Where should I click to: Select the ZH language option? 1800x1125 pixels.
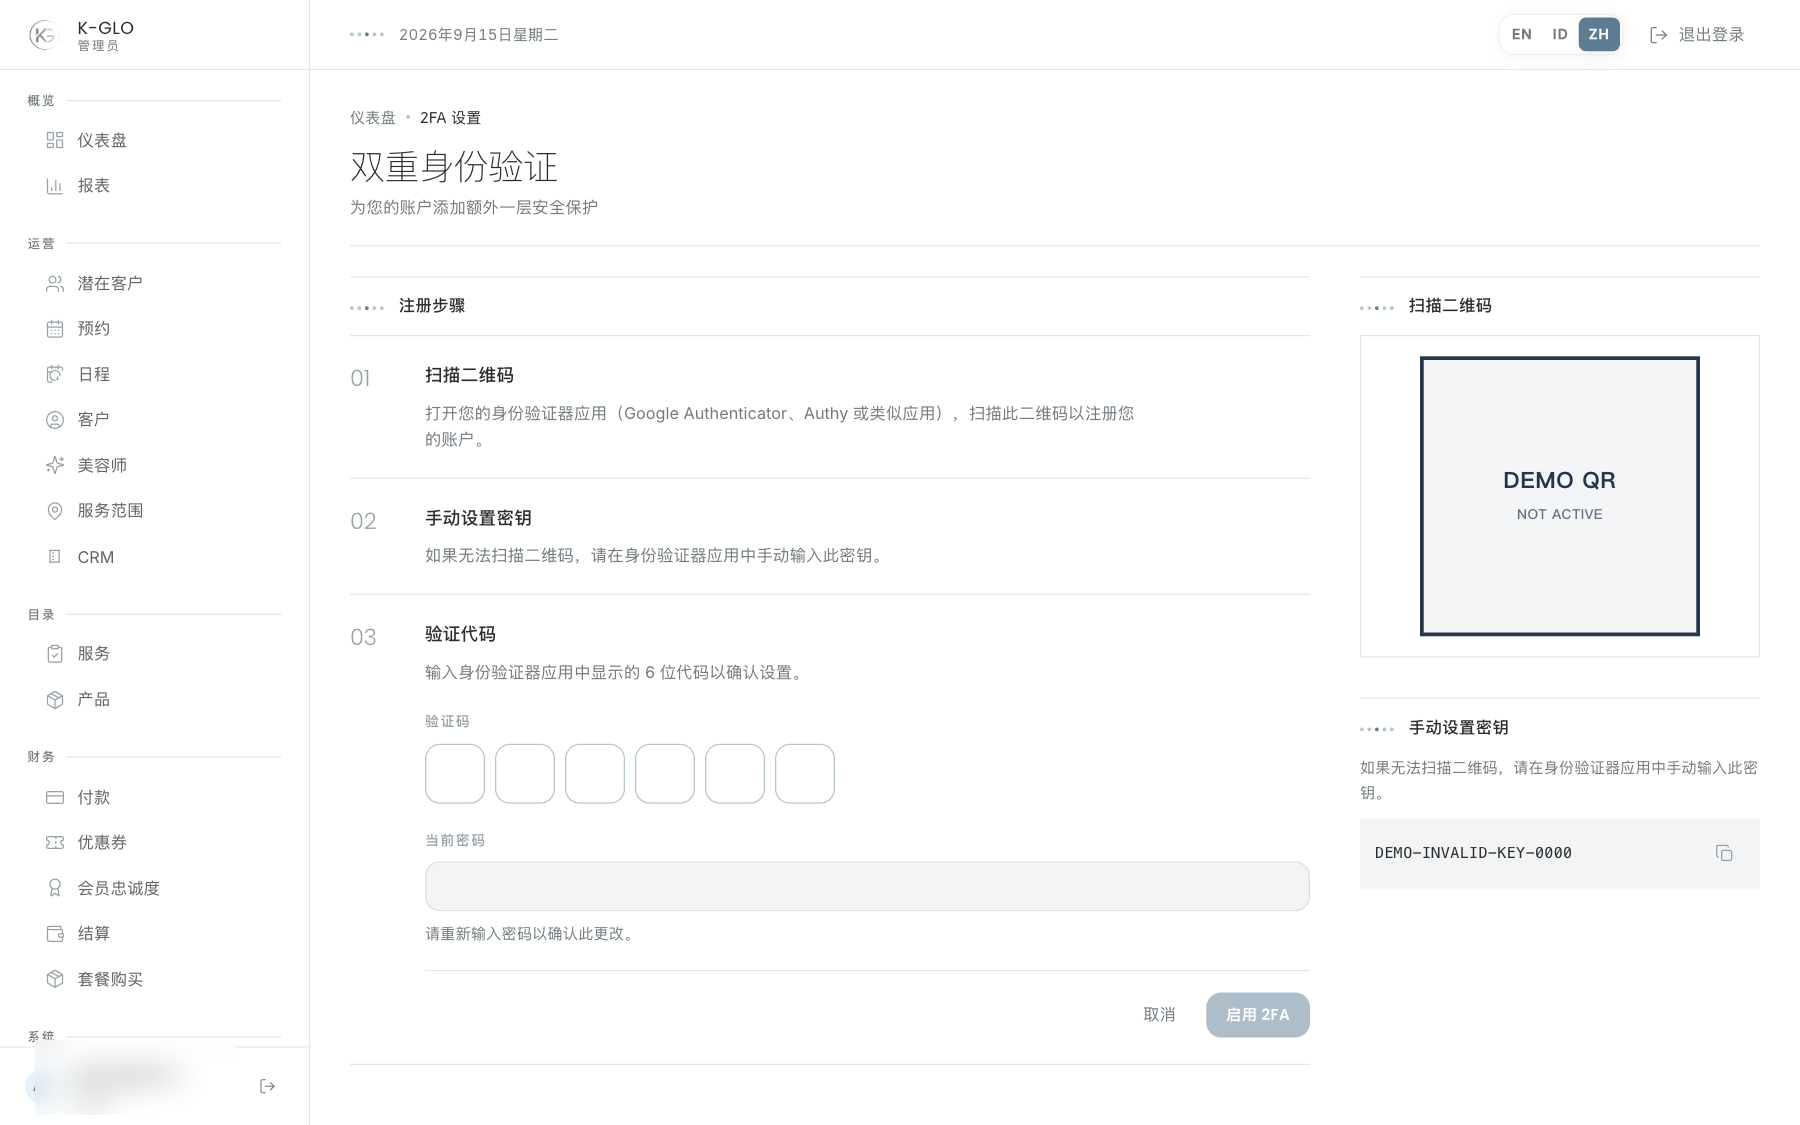pyautogui.click(x=1599, y=34)
